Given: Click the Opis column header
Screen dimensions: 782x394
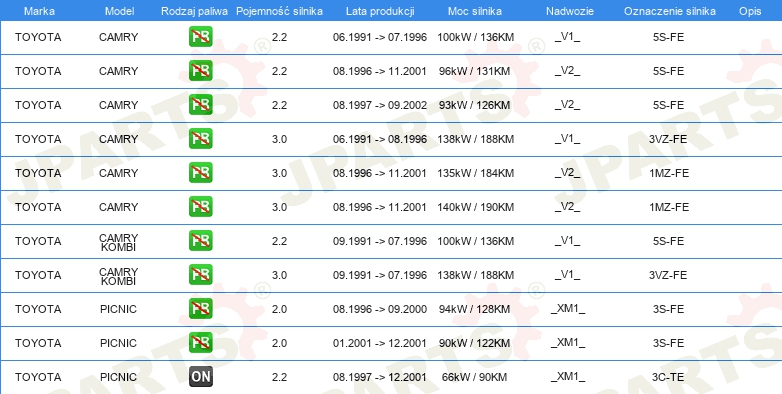Looking at the screenshot, I should (x=750, y=11).
